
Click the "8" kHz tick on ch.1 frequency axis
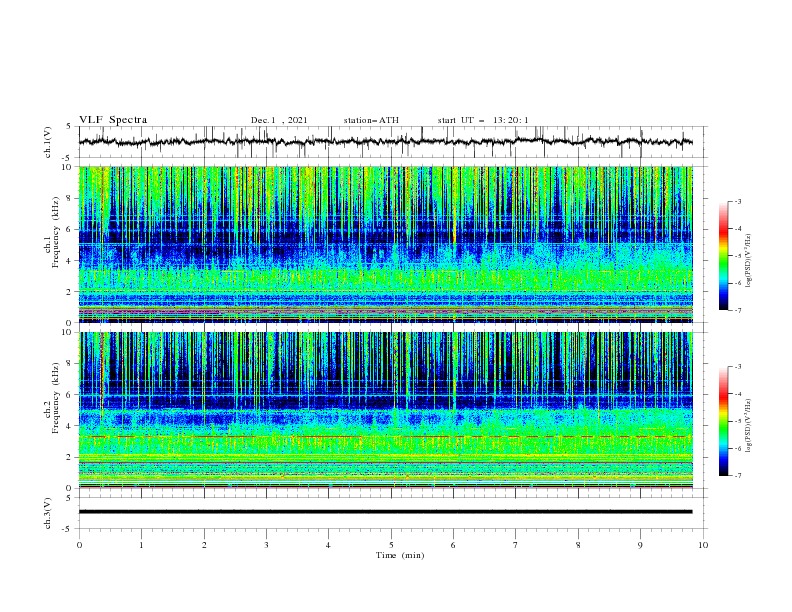(x=69, y=198)
